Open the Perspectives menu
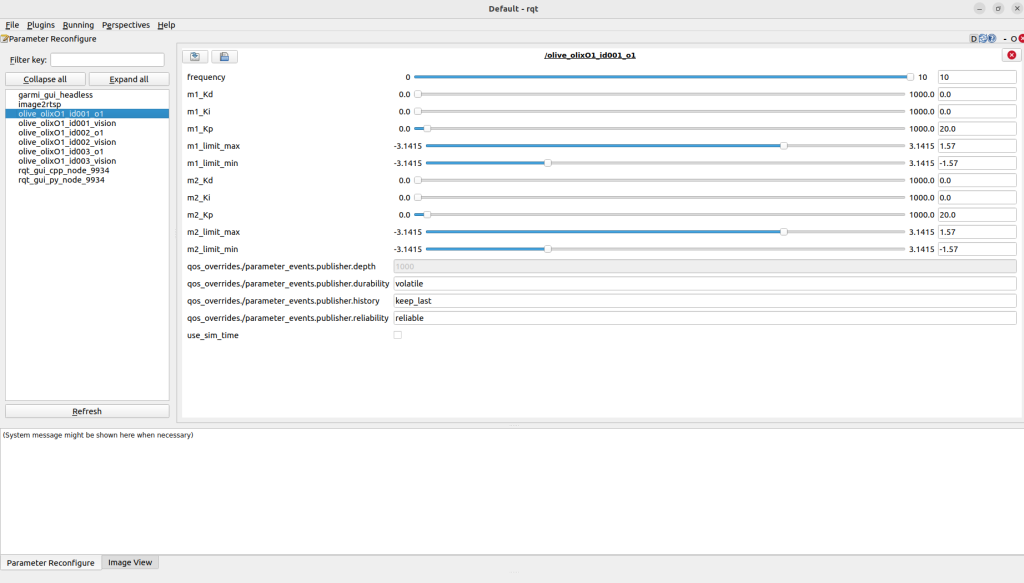The height and width of the screenshot is (583, 1024). coord(126,25)
